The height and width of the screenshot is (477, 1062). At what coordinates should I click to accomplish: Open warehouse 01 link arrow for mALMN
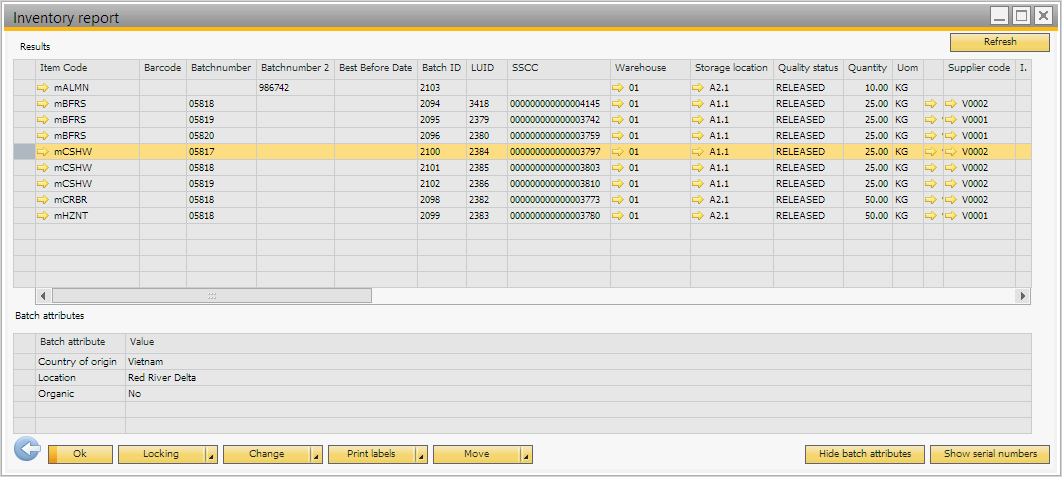coord(619,88)
